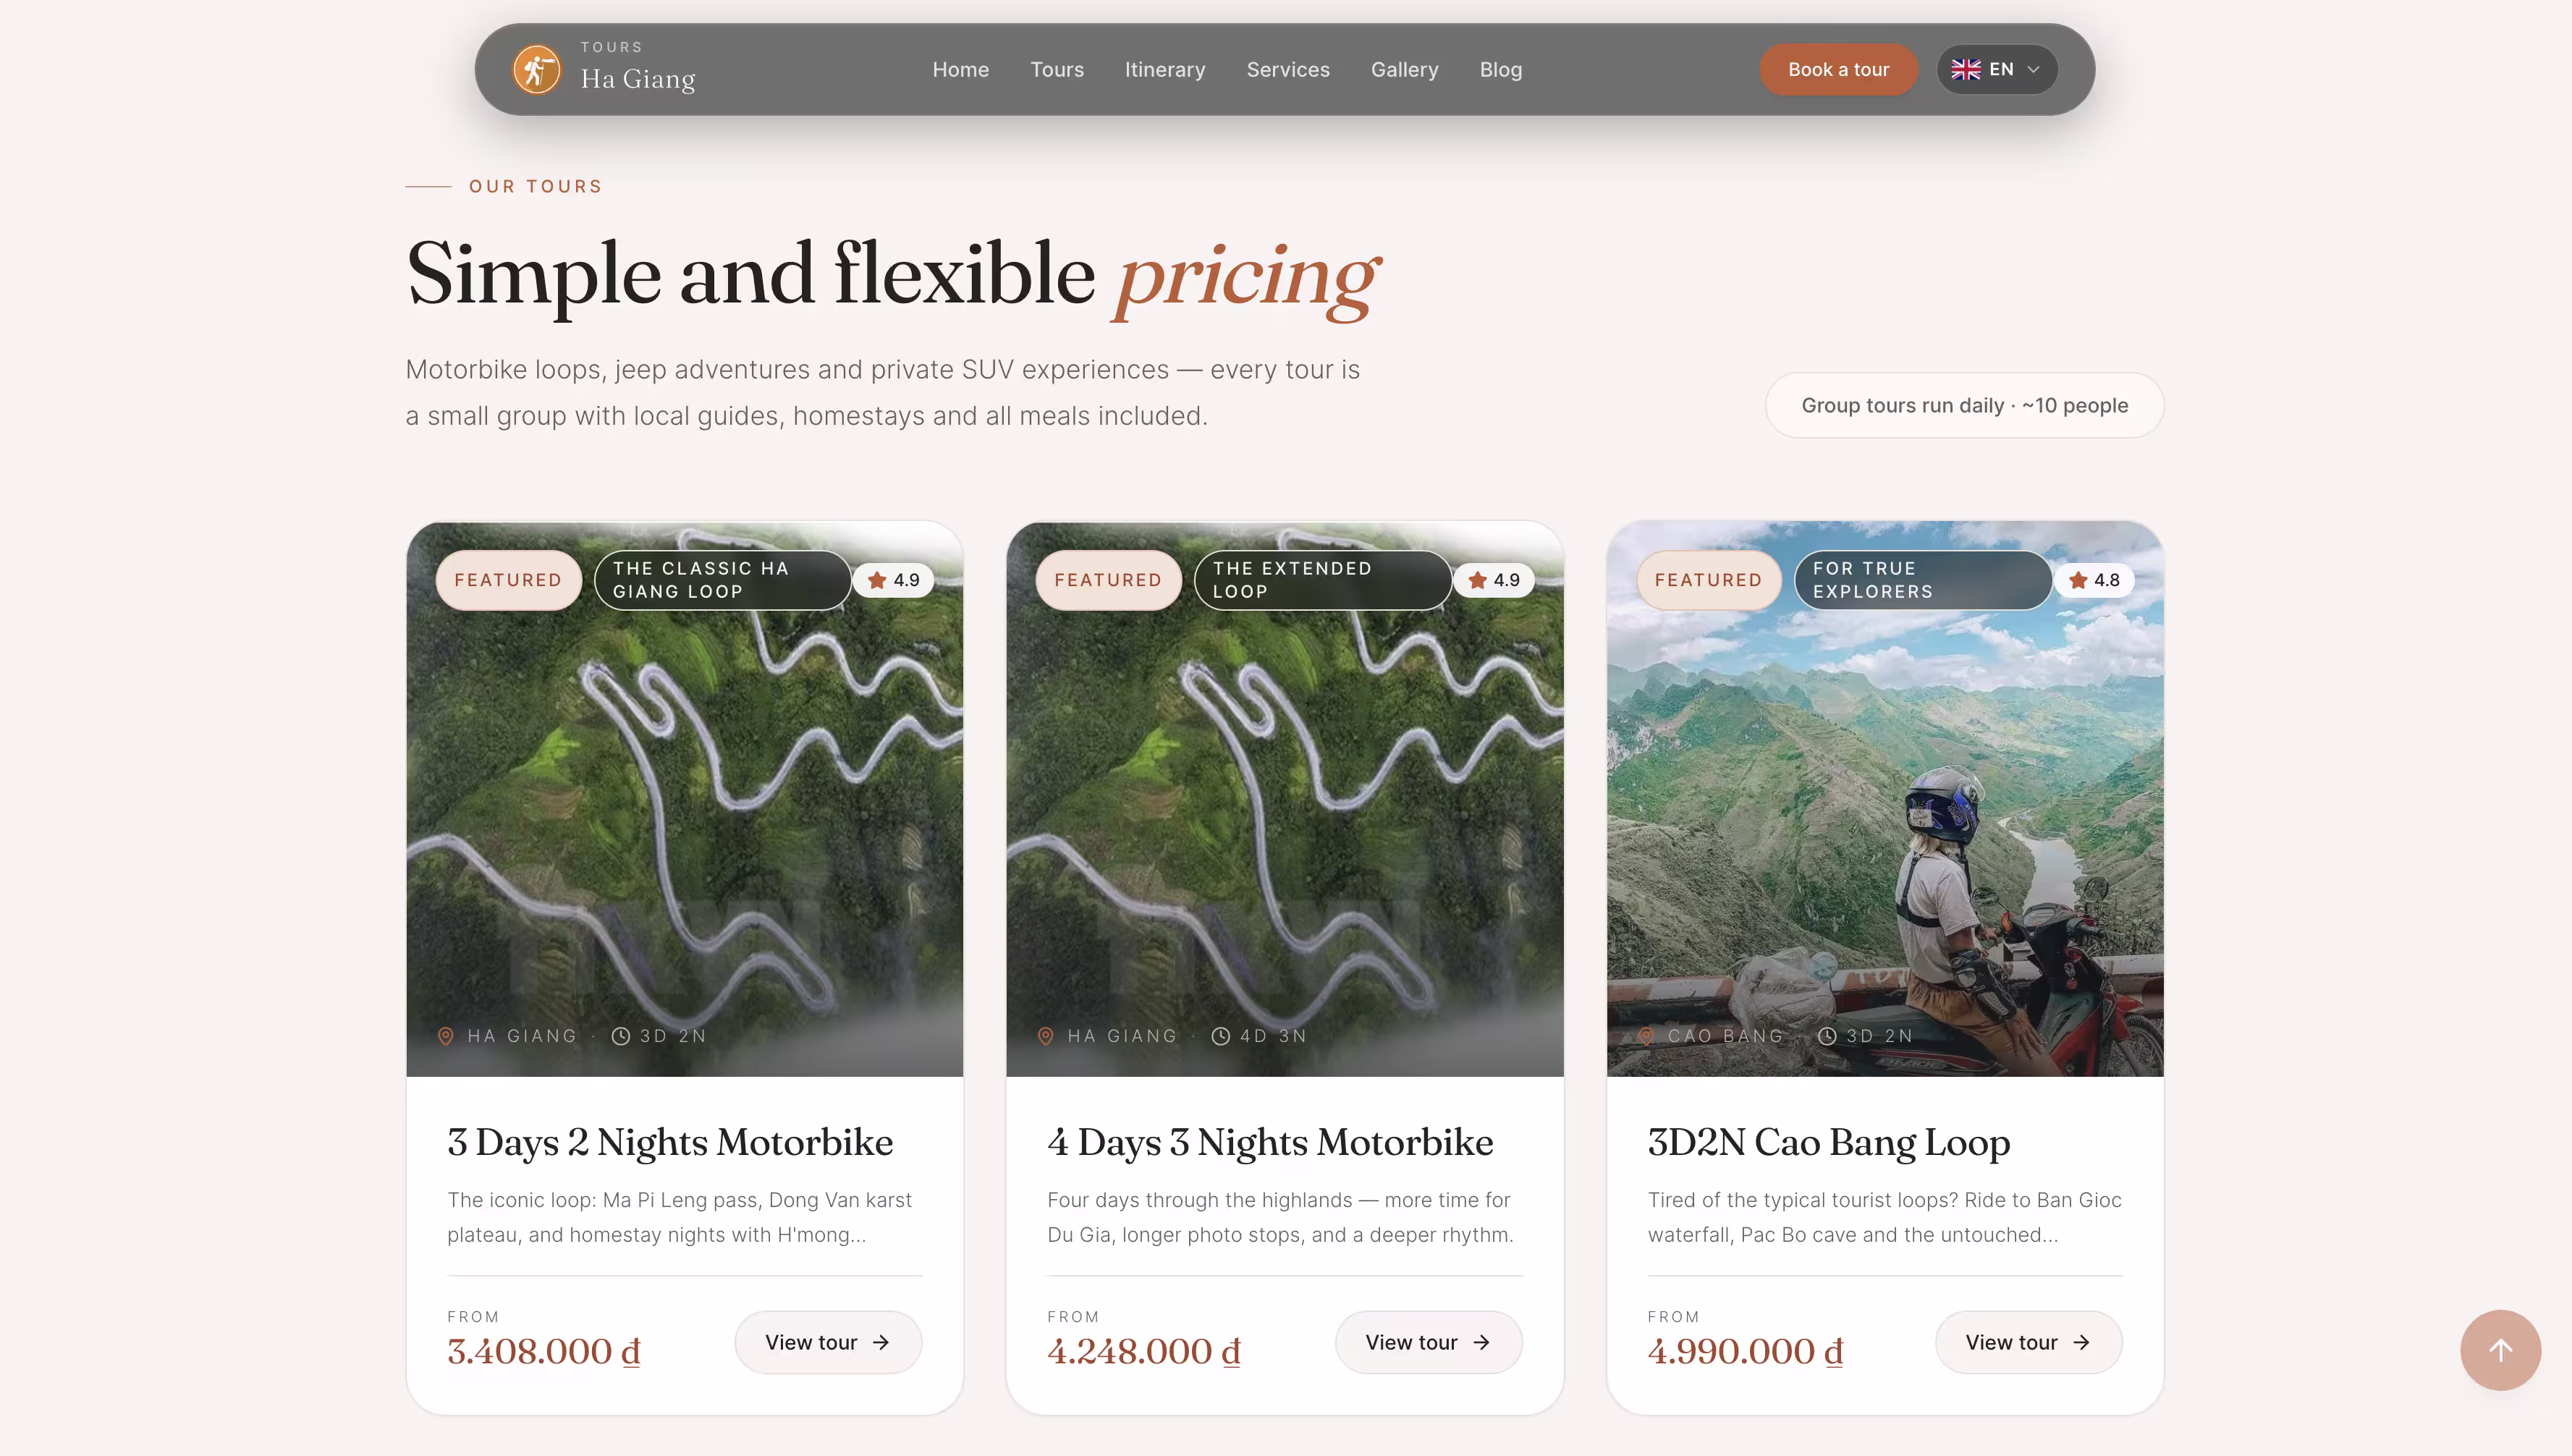The image size is (2572, 1456).
Task: Open the Cao Bang rider photo thumbnail
Action: tap(1885, 799)
